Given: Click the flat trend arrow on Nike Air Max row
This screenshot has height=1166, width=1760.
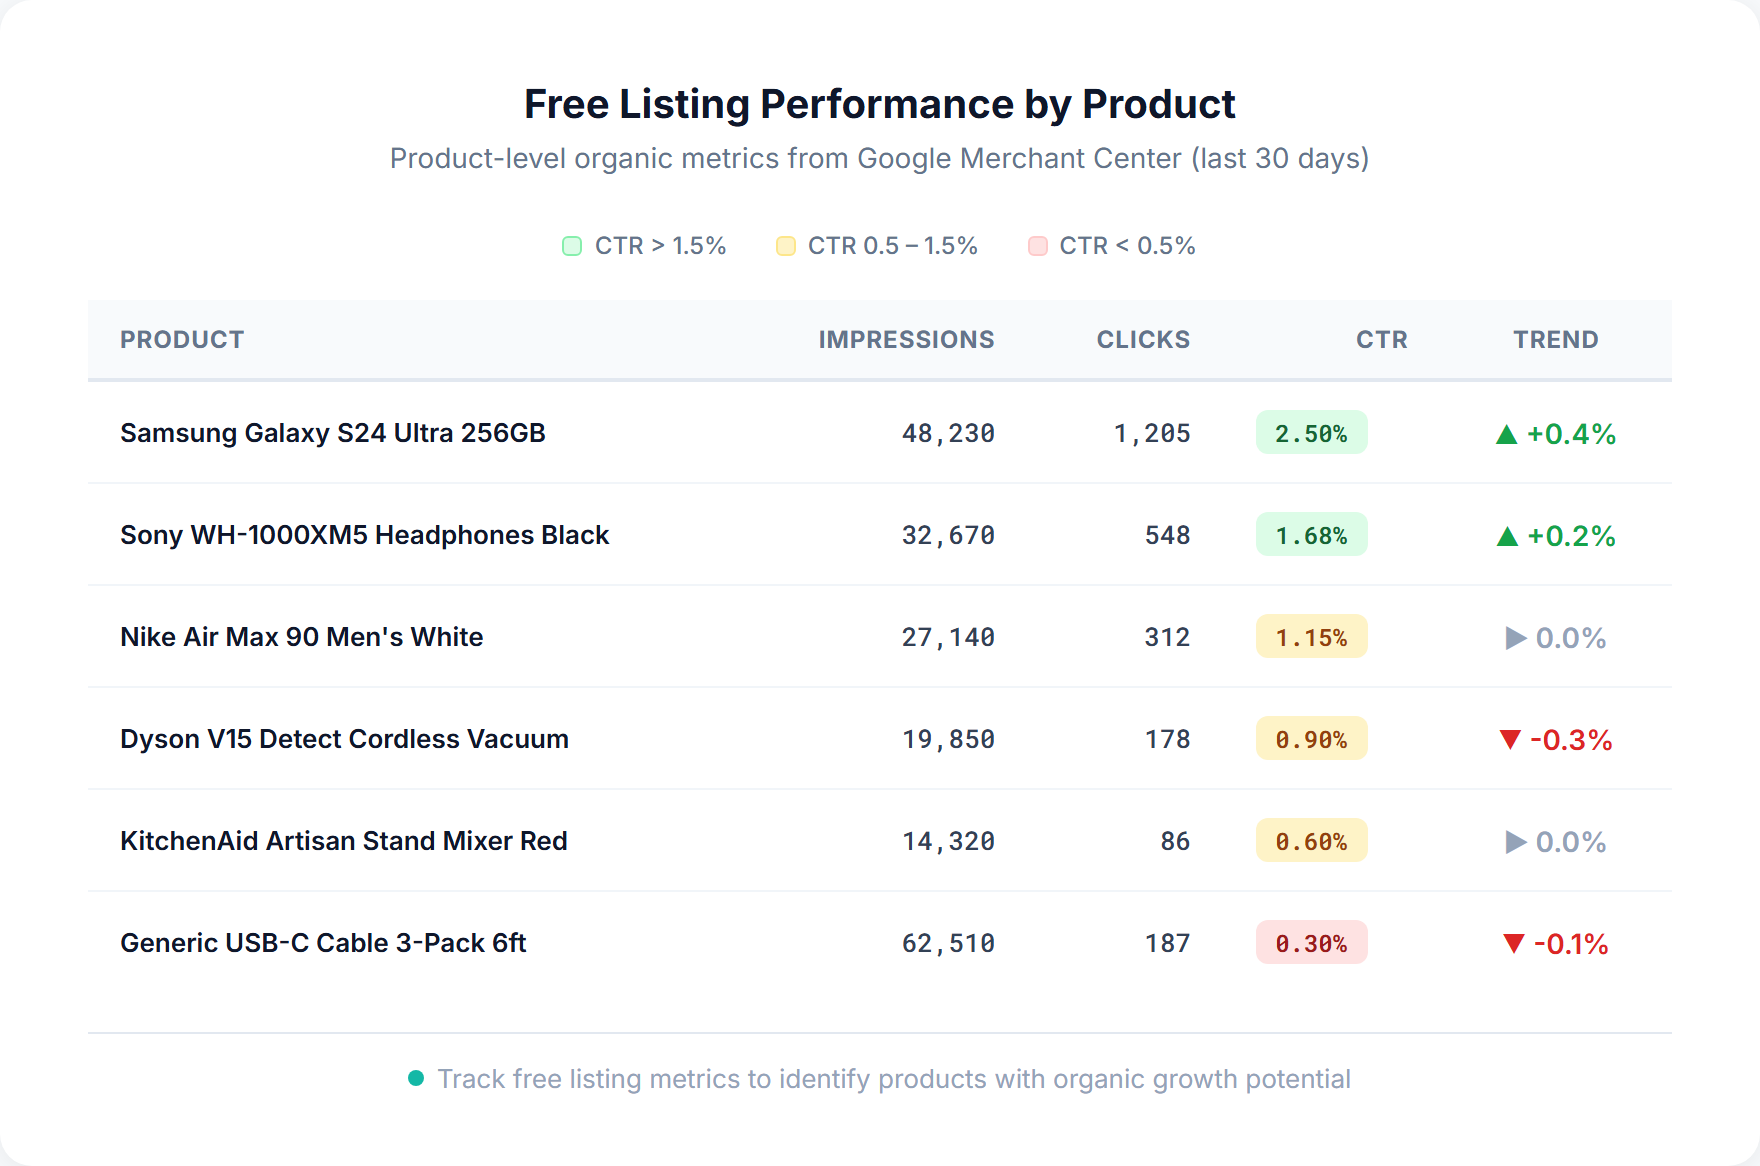Looking at the screenshot, I should (x=1515, y=637).
